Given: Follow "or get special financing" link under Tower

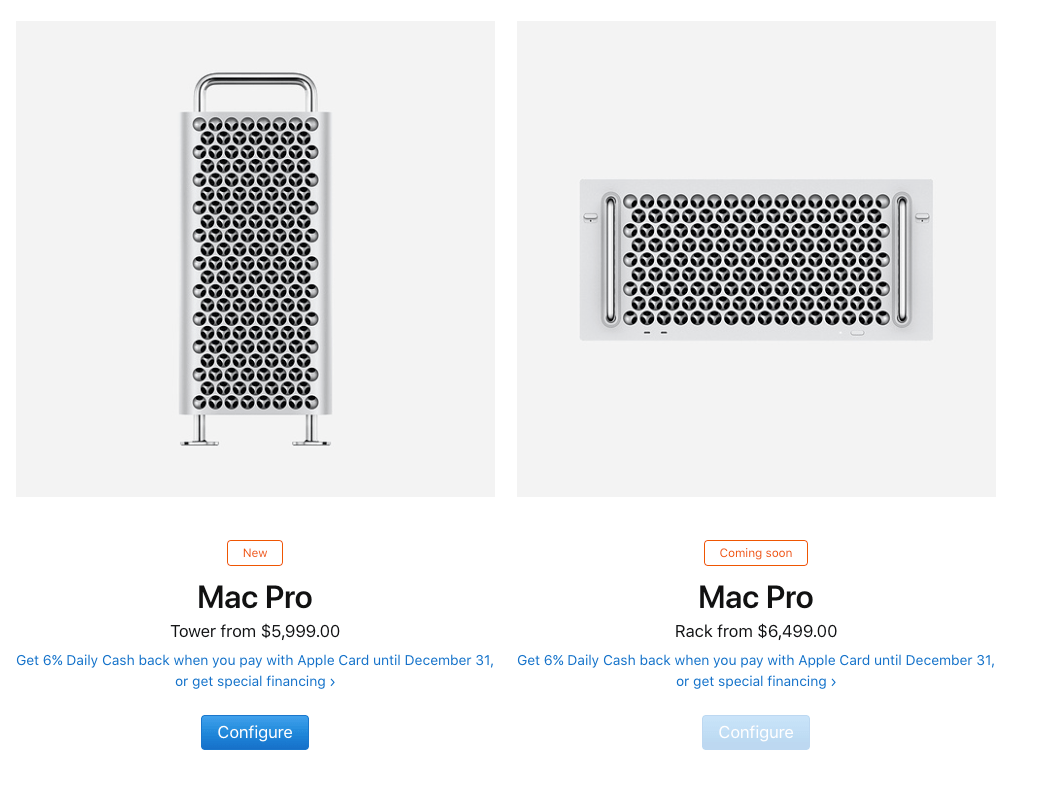Looking at the screenshot, I should coord(250,681).
